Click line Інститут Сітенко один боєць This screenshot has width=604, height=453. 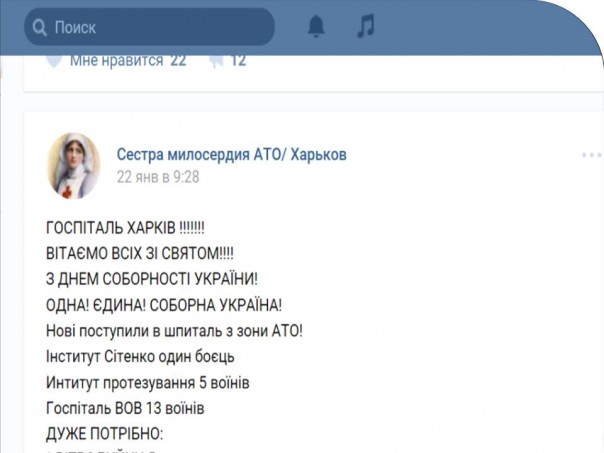tap(140, 357)
